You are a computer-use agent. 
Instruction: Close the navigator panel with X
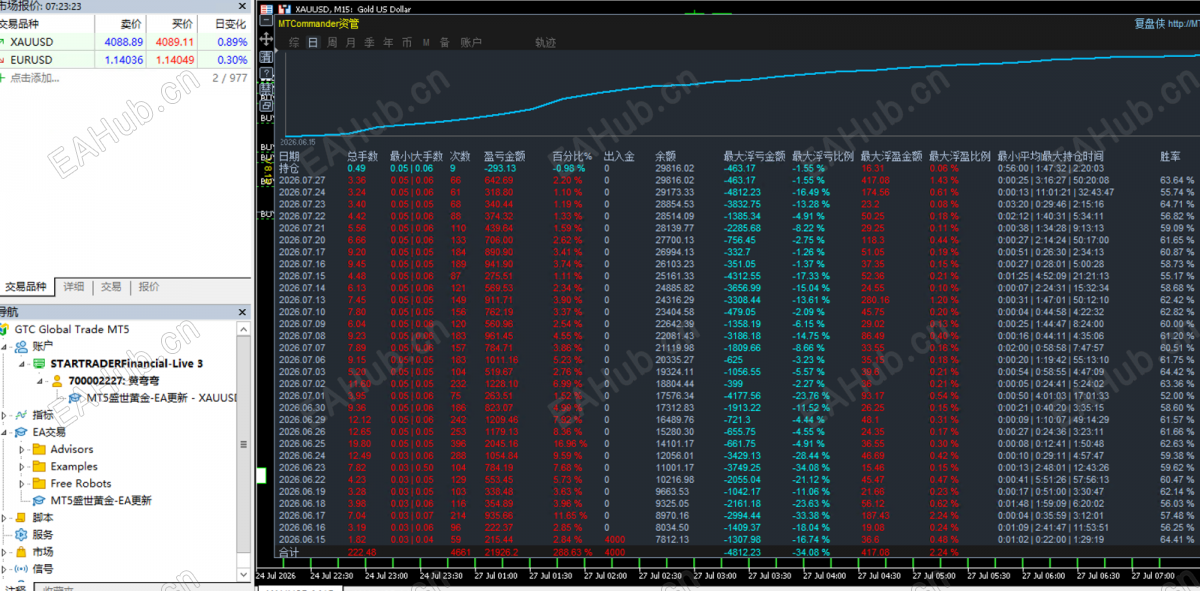pos(243,312)
